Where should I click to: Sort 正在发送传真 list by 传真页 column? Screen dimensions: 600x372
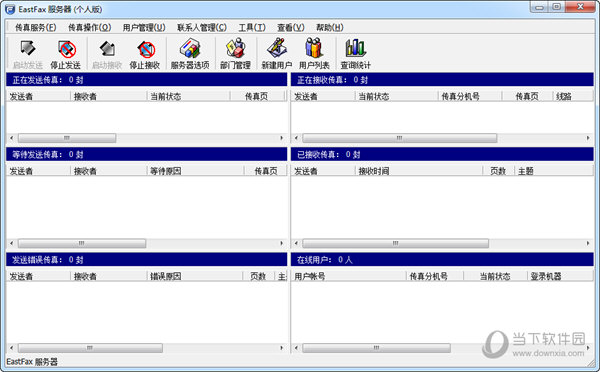pos(257,96)
